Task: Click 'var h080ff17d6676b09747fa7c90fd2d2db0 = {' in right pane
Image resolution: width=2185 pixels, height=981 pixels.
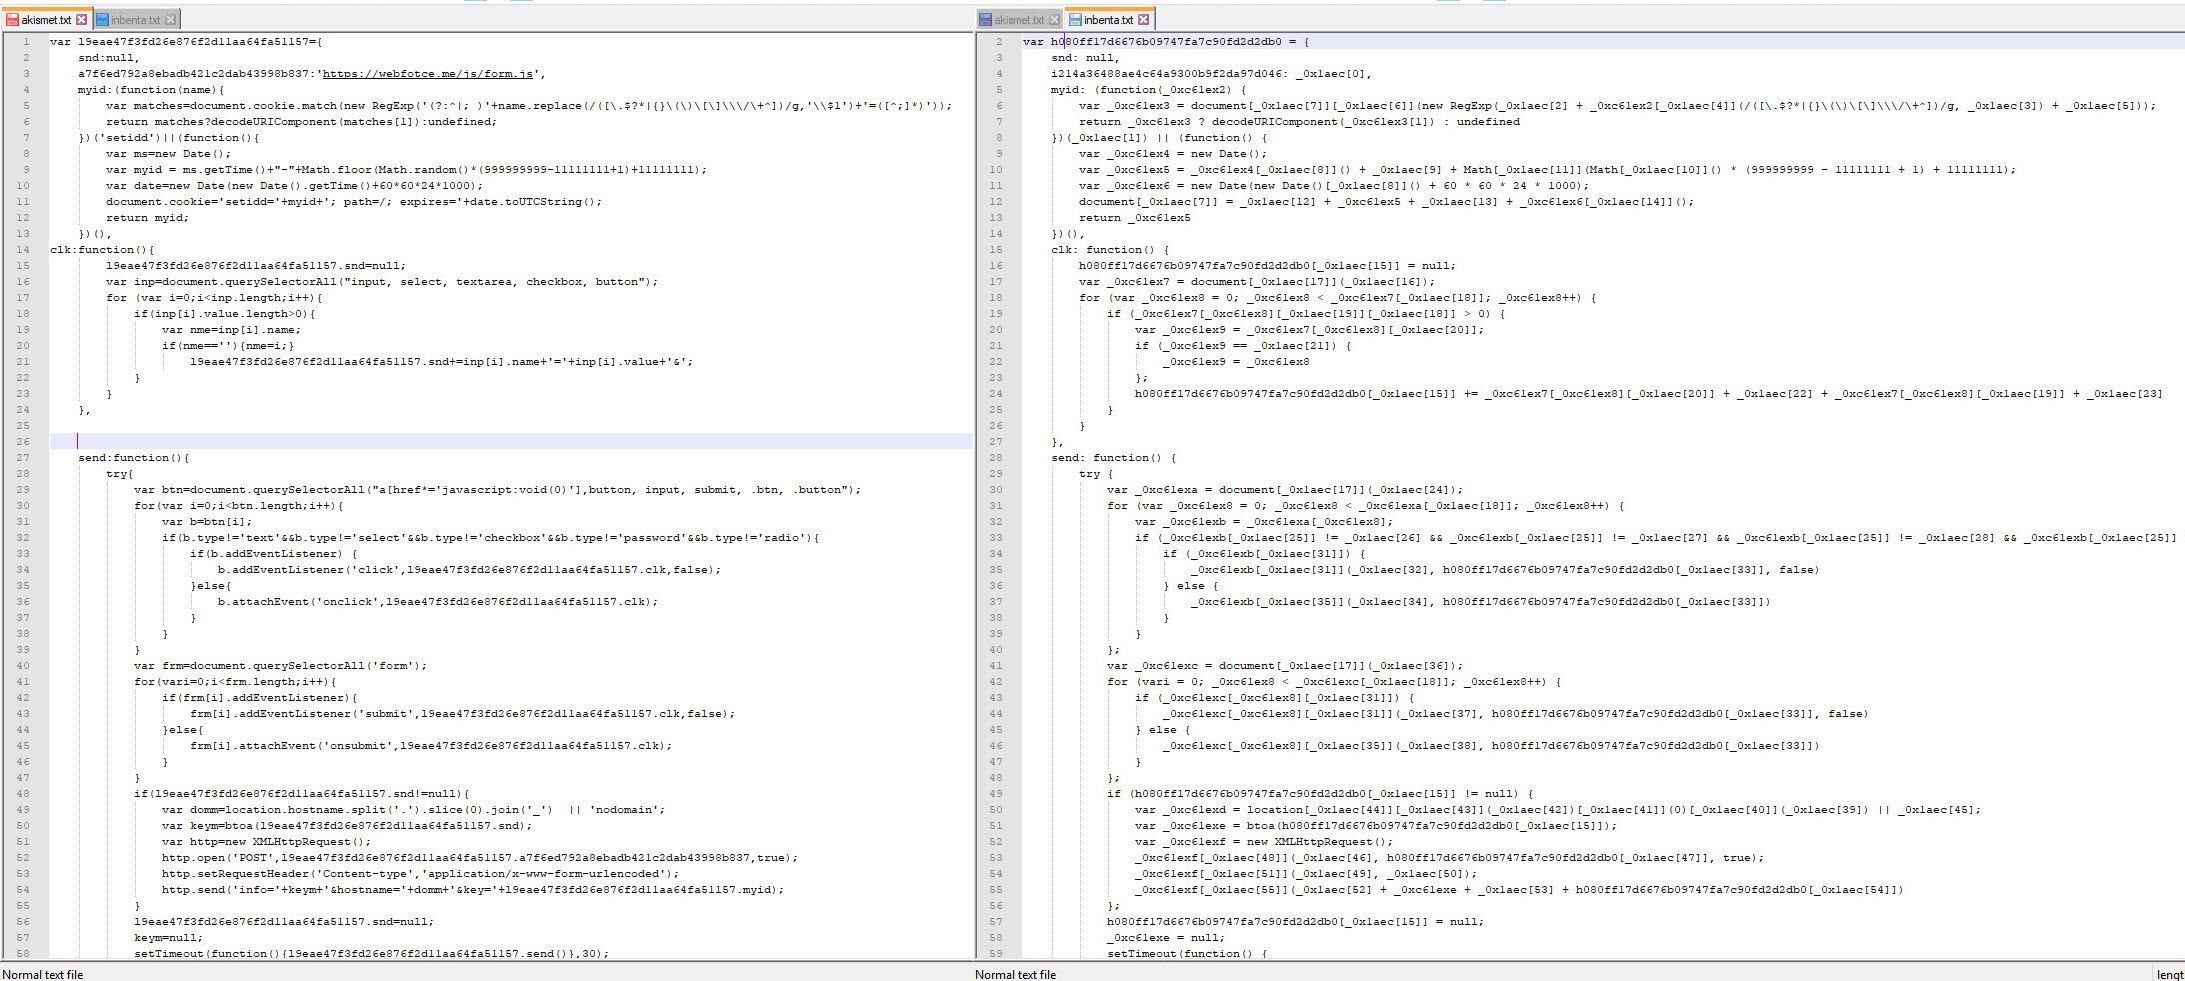Action: pos(1166,42)
